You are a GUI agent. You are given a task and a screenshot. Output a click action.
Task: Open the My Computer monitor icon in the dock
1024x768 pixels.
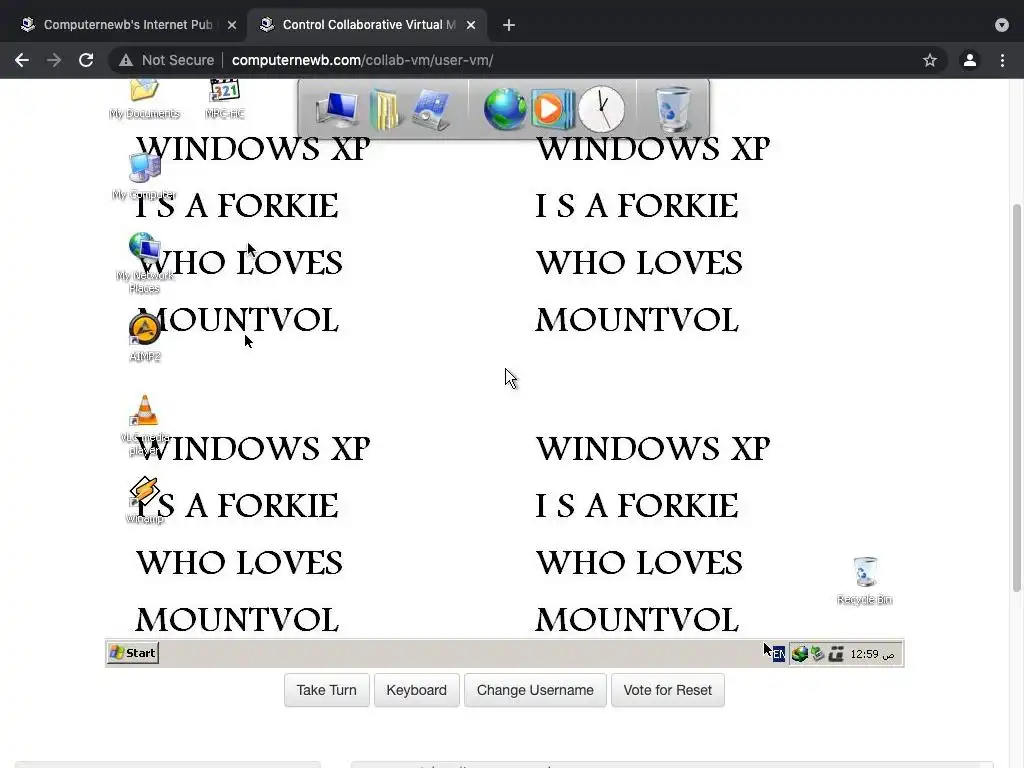click(x=336, y=110)
